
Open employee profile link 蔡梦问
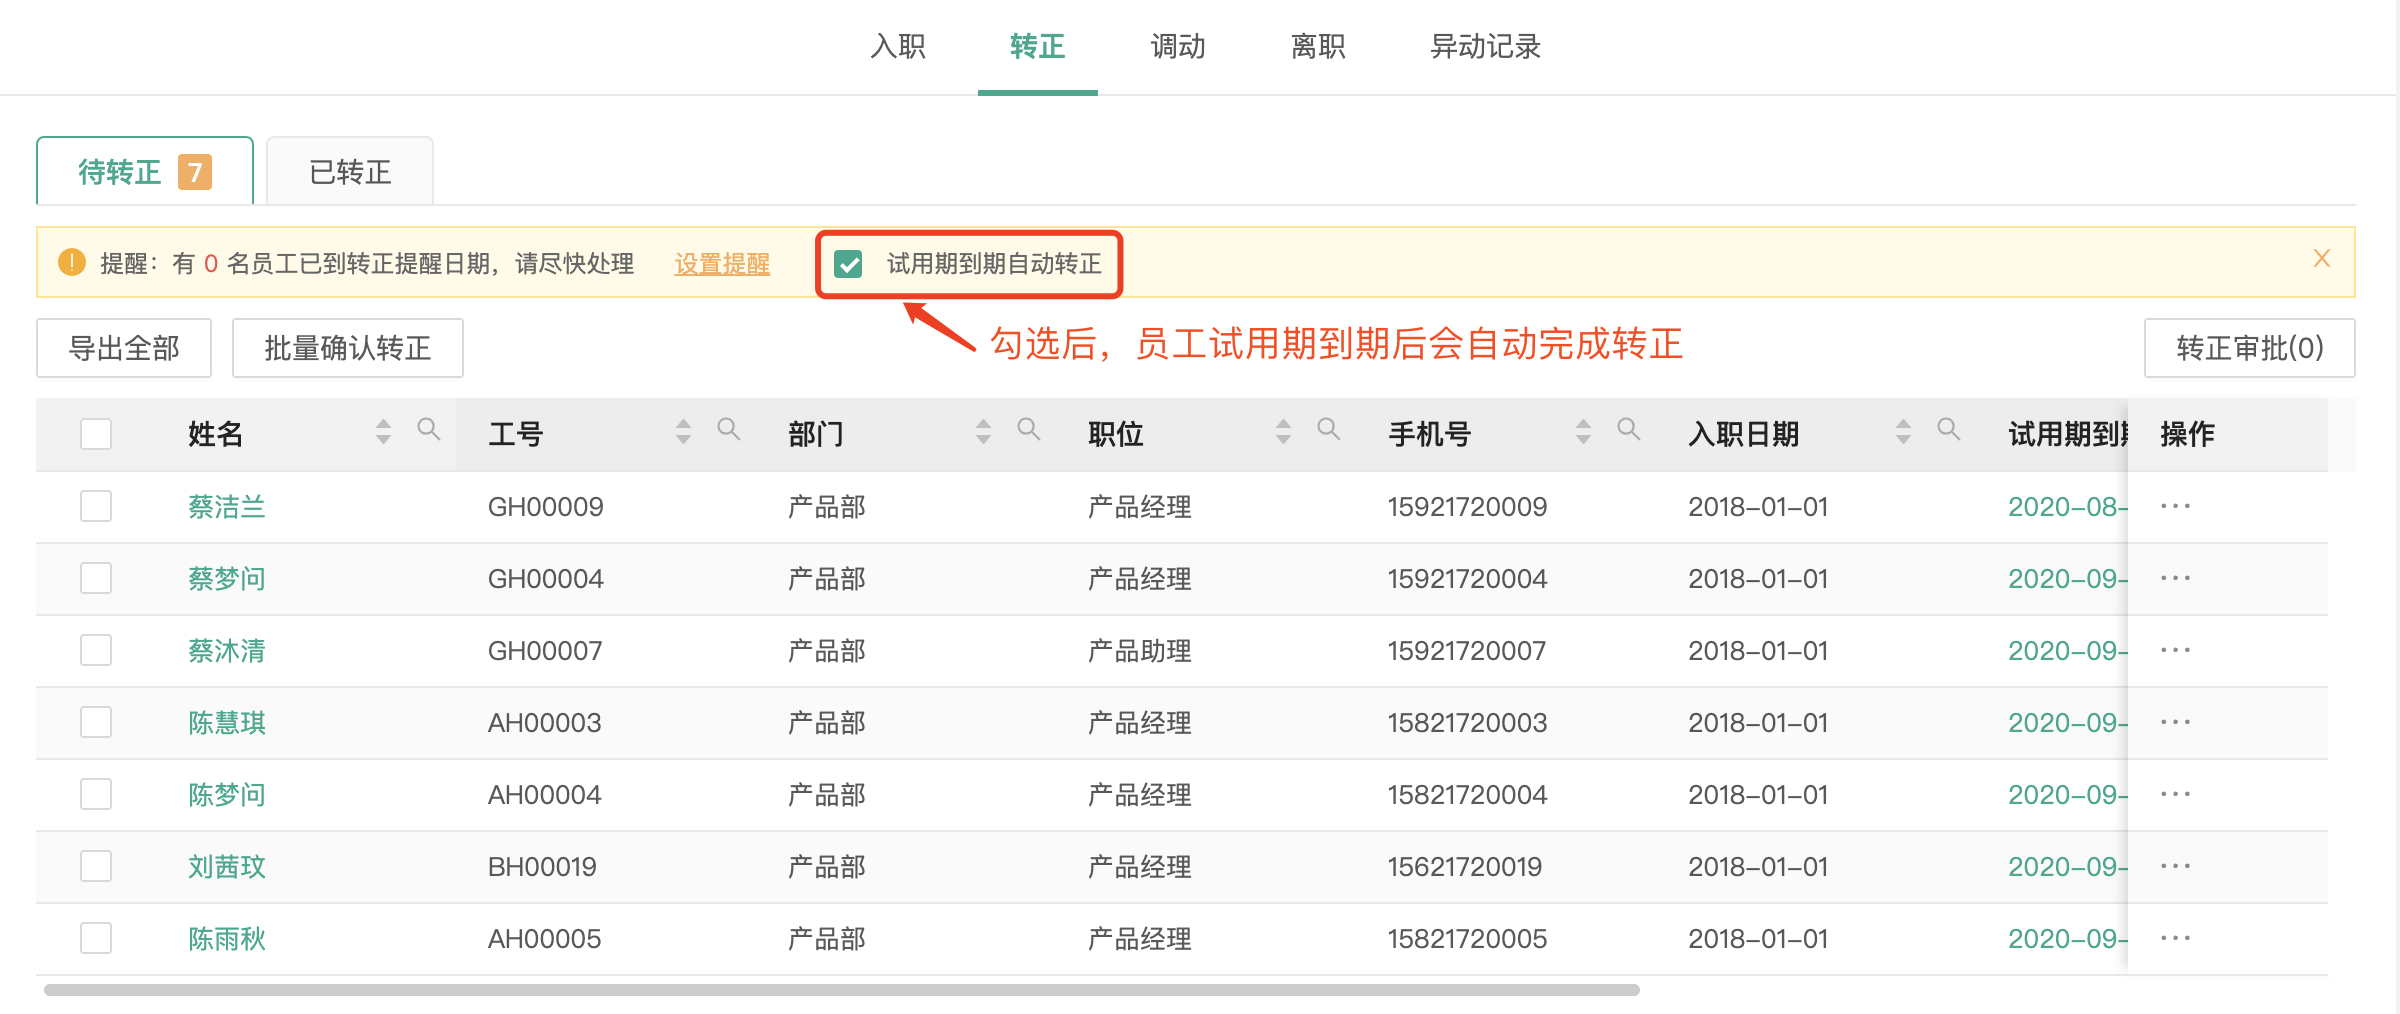[x=227, y=579]
